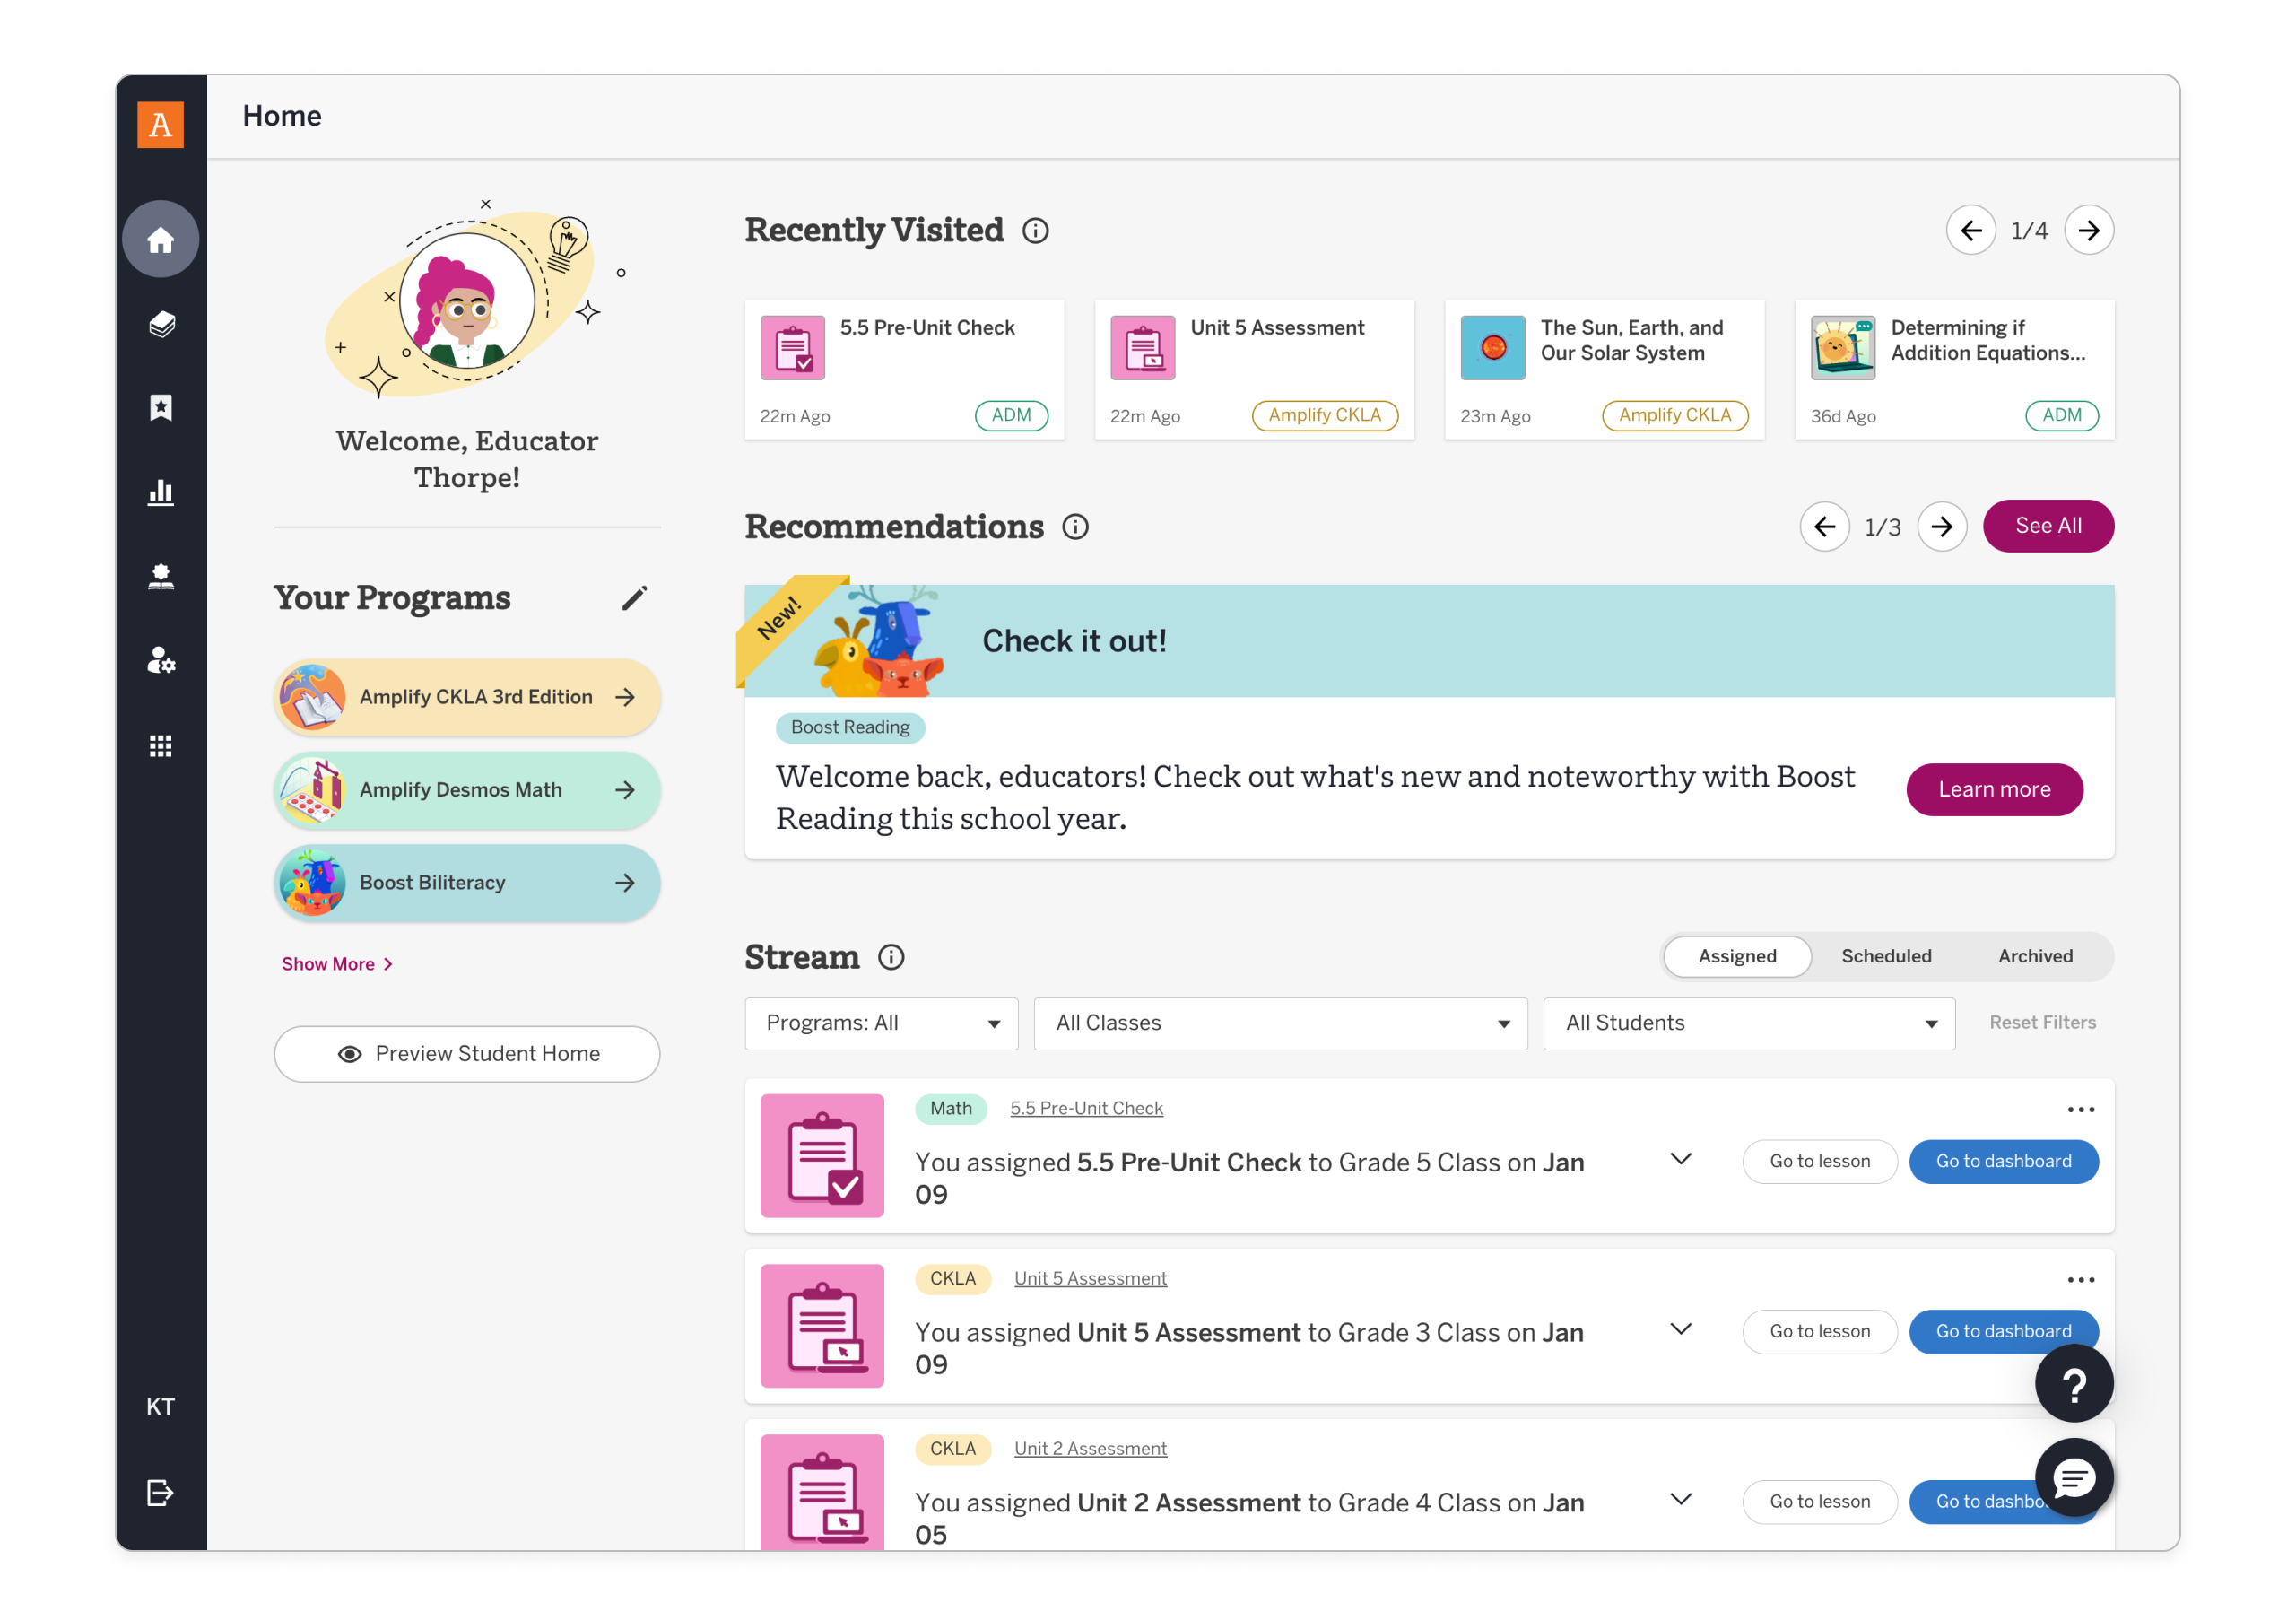Screen dimensions: 2296x1620
Task: Open the reports bar-chart icon
Action: coord(161,491)
